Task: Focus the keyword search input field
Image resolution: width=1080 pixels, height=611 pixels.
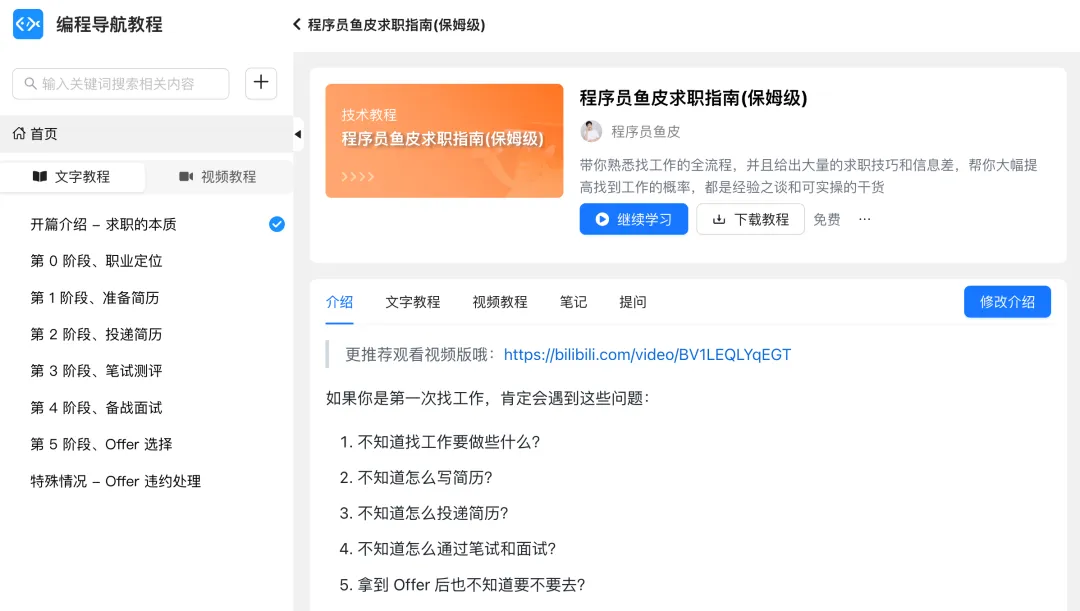Action: coord(121,83)
